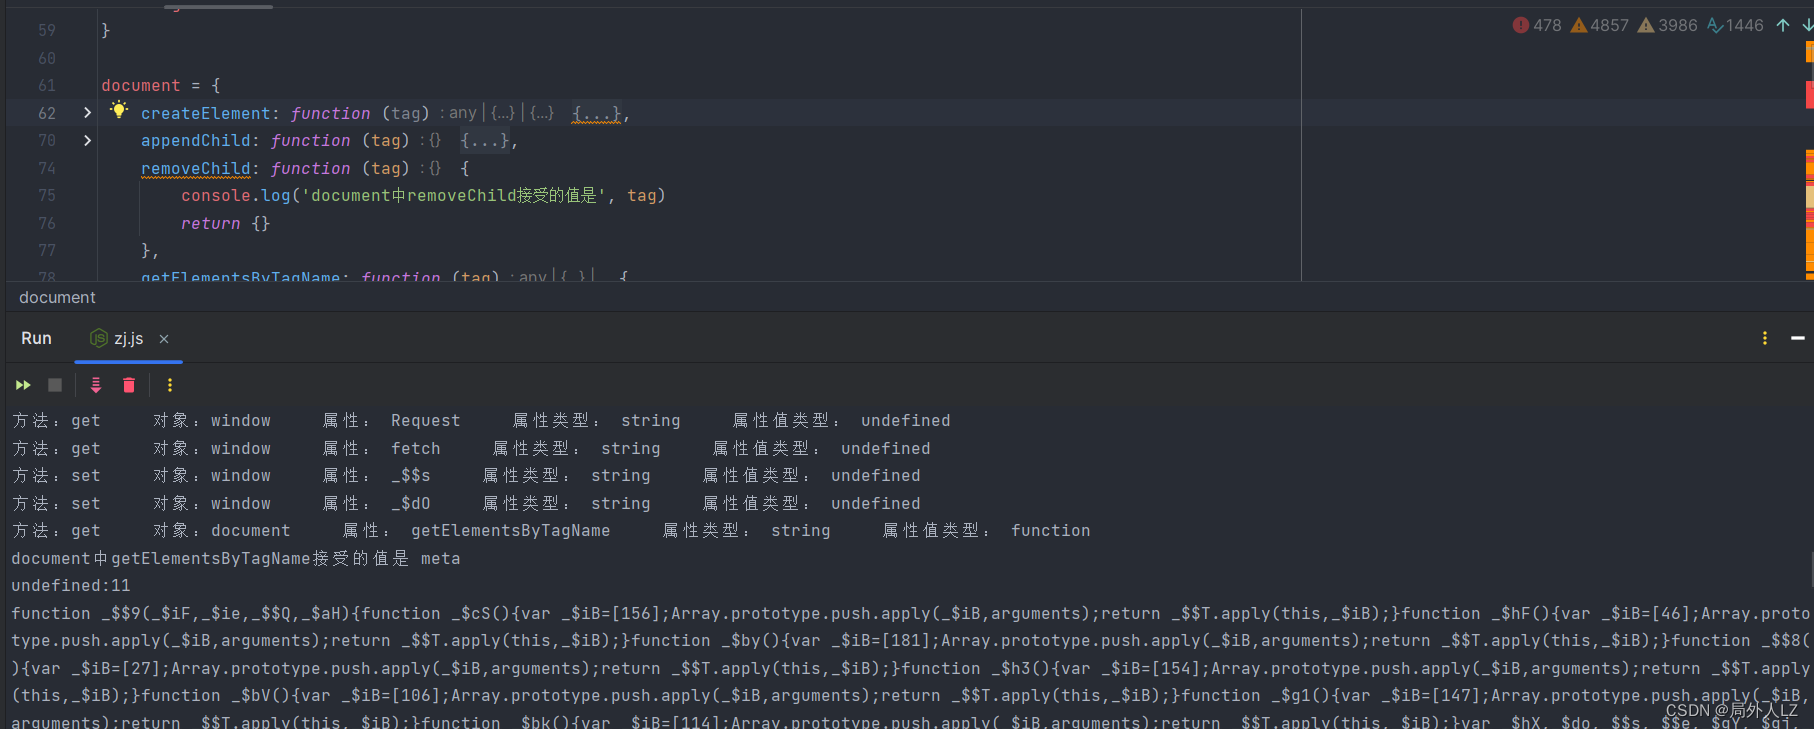Click the Rerun button in Run toolbar
Screen dimensions: 1814x729
pos(23,385)
